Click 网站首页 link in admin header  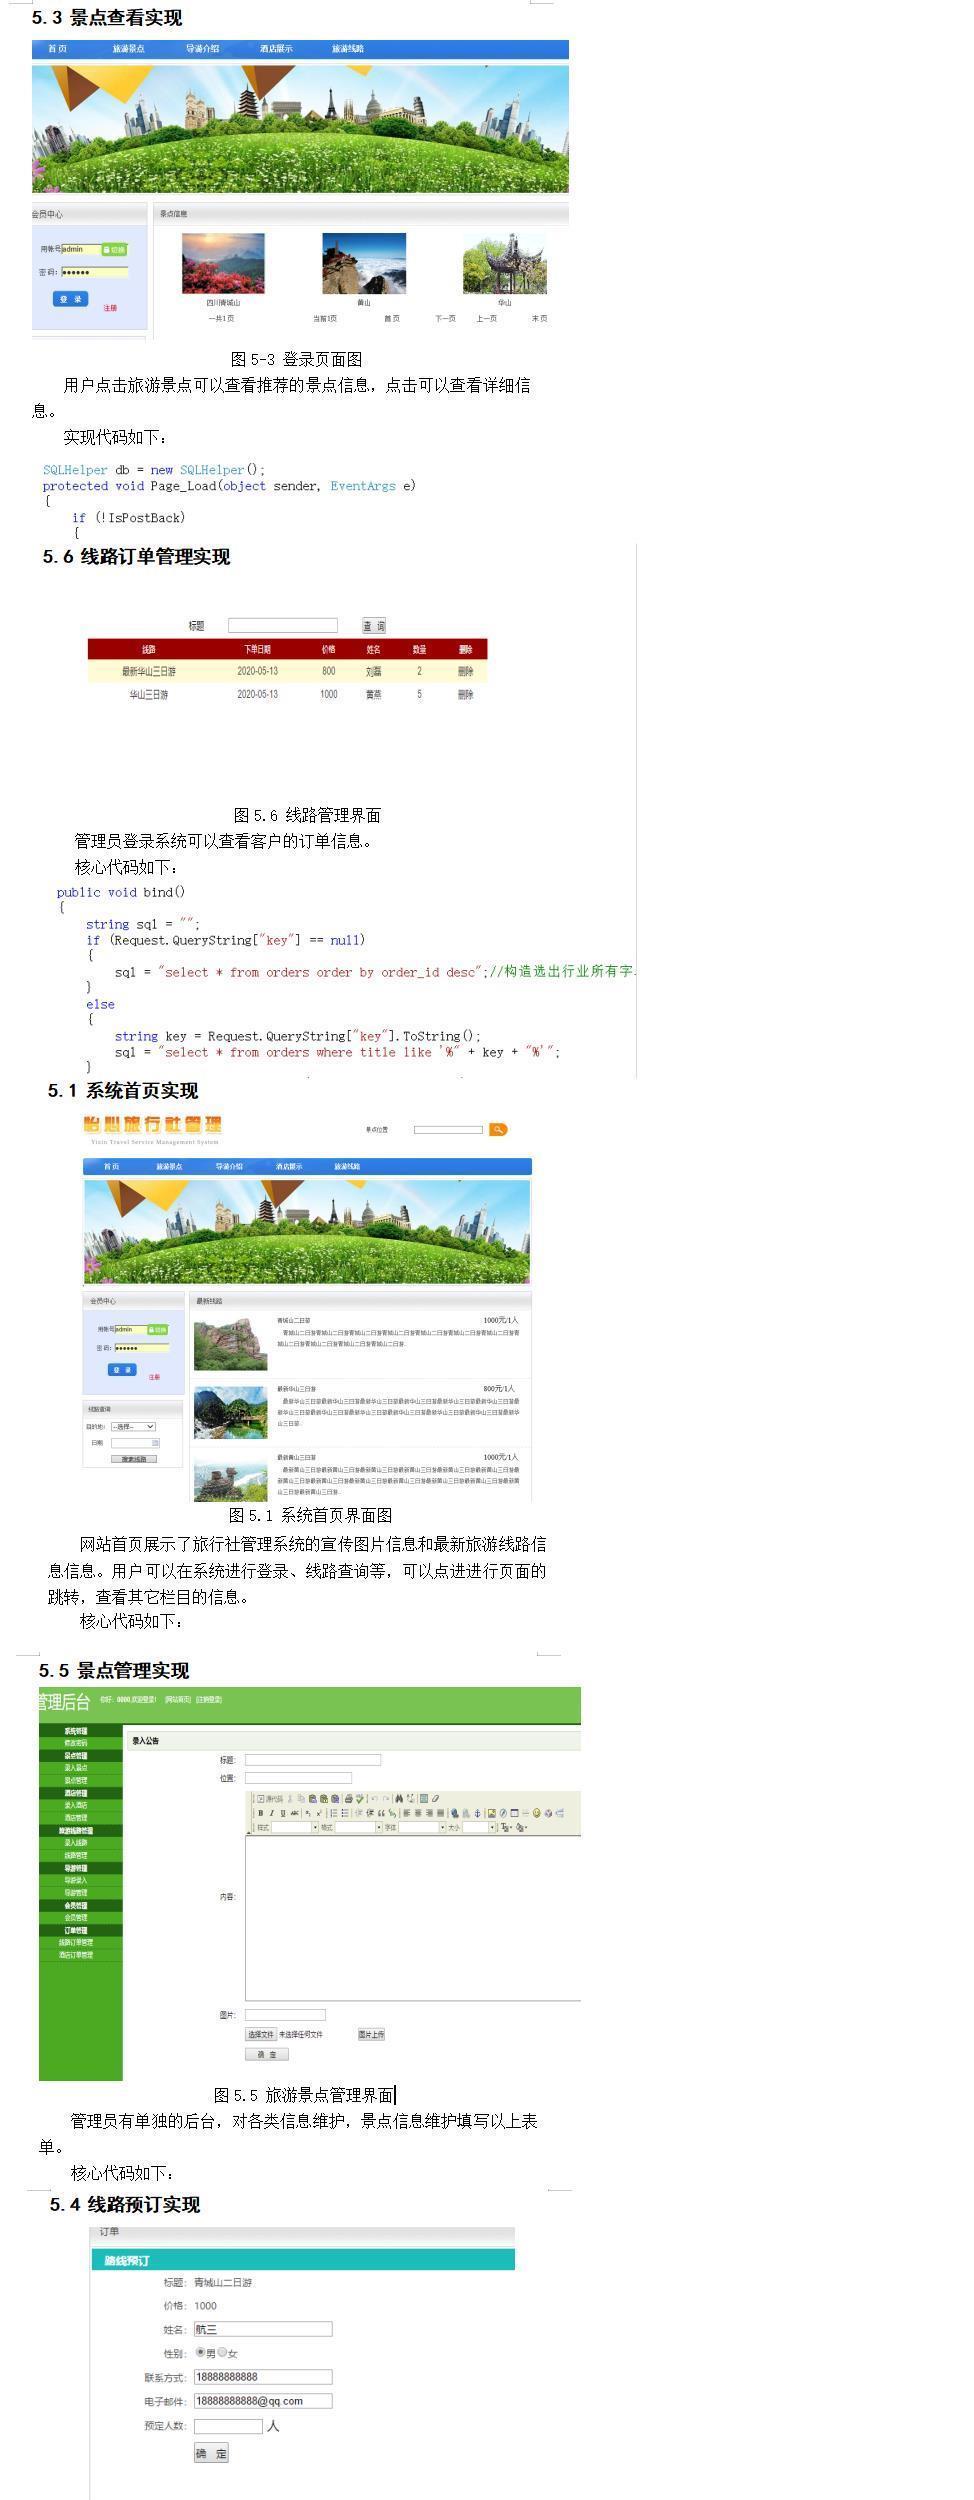pos(177,1699)
